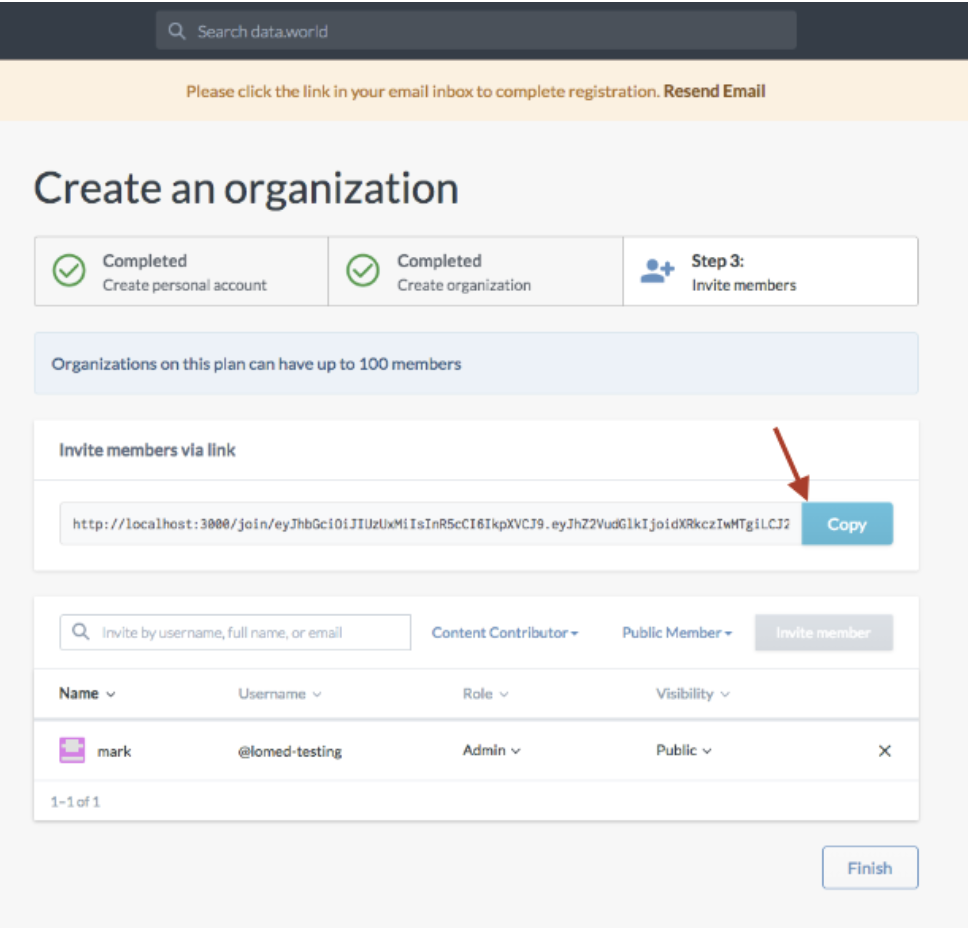The height and width of the screenshot is (928, 968).
Task: Sort members by Username column
Action: [280, 694]
